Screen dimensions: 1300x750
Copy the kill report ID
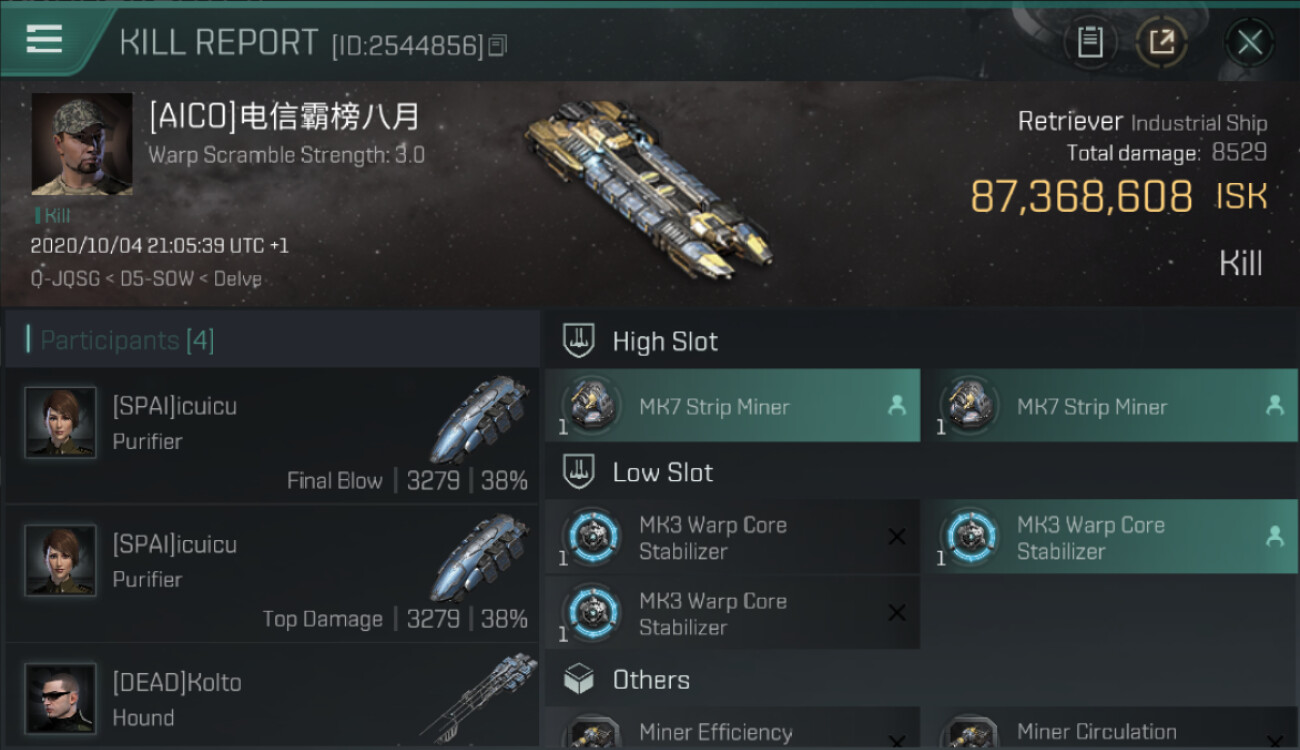(x=497, y=45)
